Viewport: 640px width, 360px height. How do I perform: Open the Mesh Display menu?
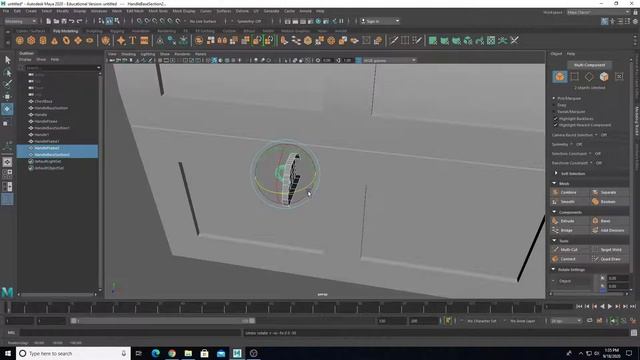184,11
